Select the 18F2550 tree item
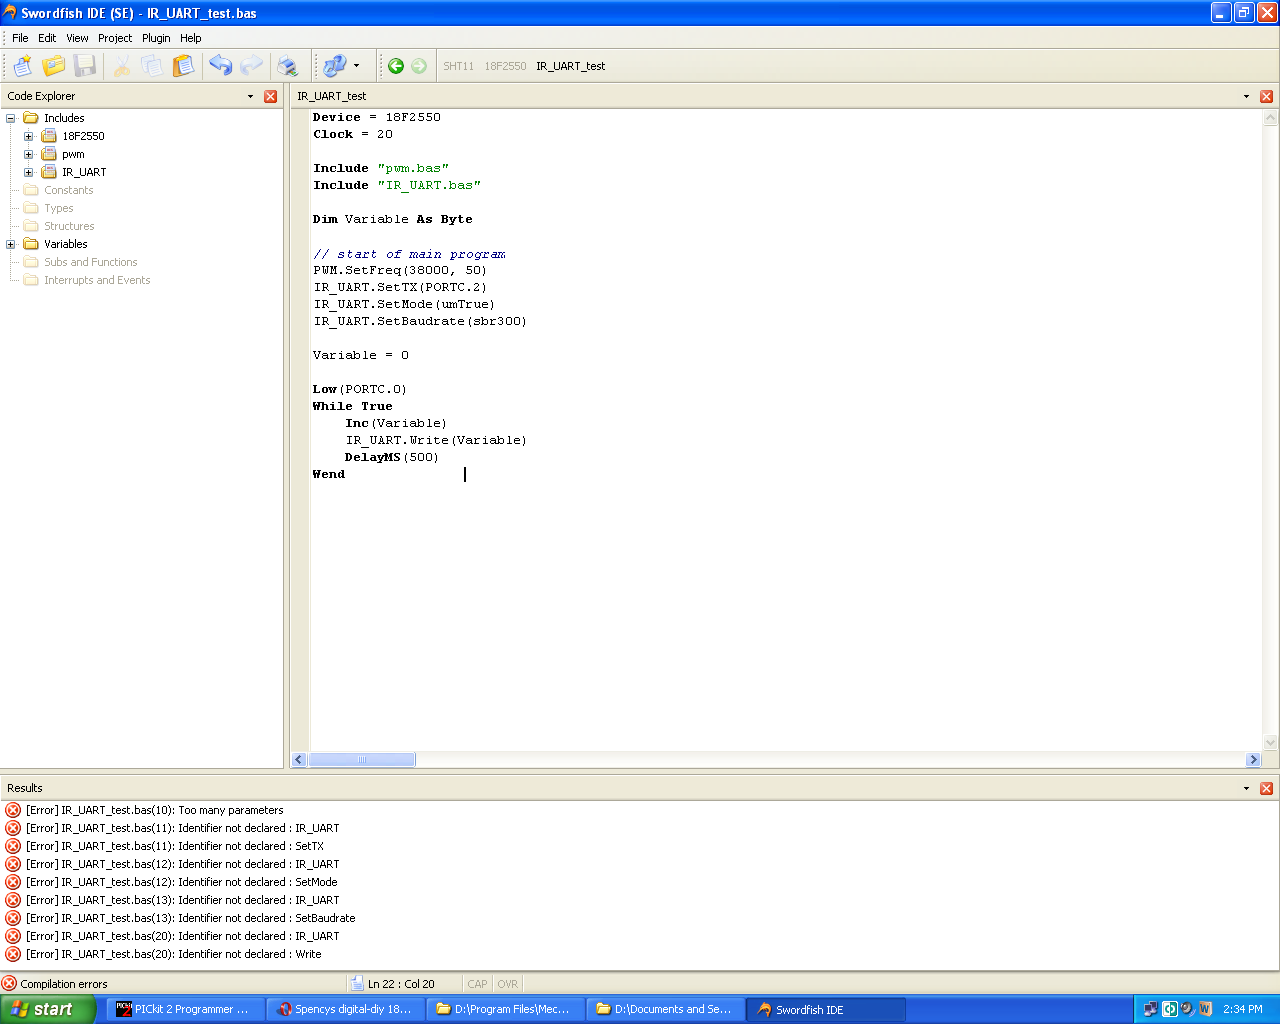1280x1024 pixels. click(x=83, y=136)
